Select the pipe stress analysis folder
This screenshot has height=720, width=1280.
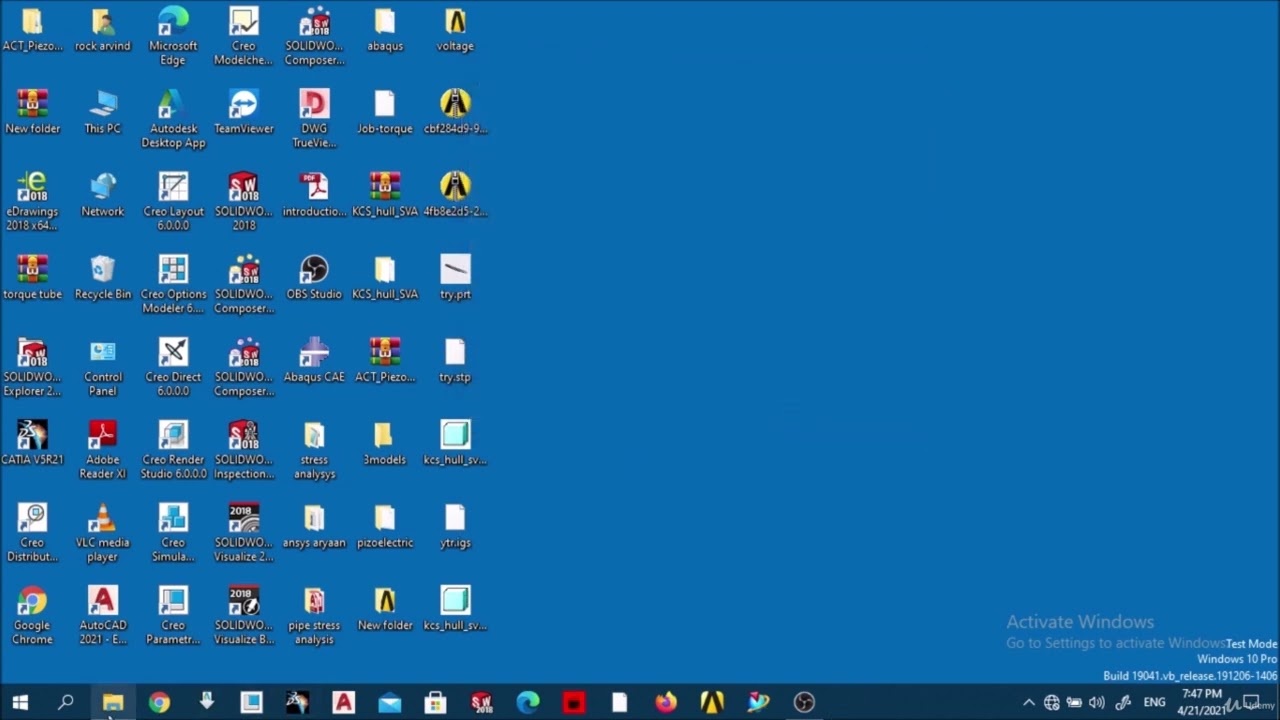pyautogui.click(x=314, y=615)
